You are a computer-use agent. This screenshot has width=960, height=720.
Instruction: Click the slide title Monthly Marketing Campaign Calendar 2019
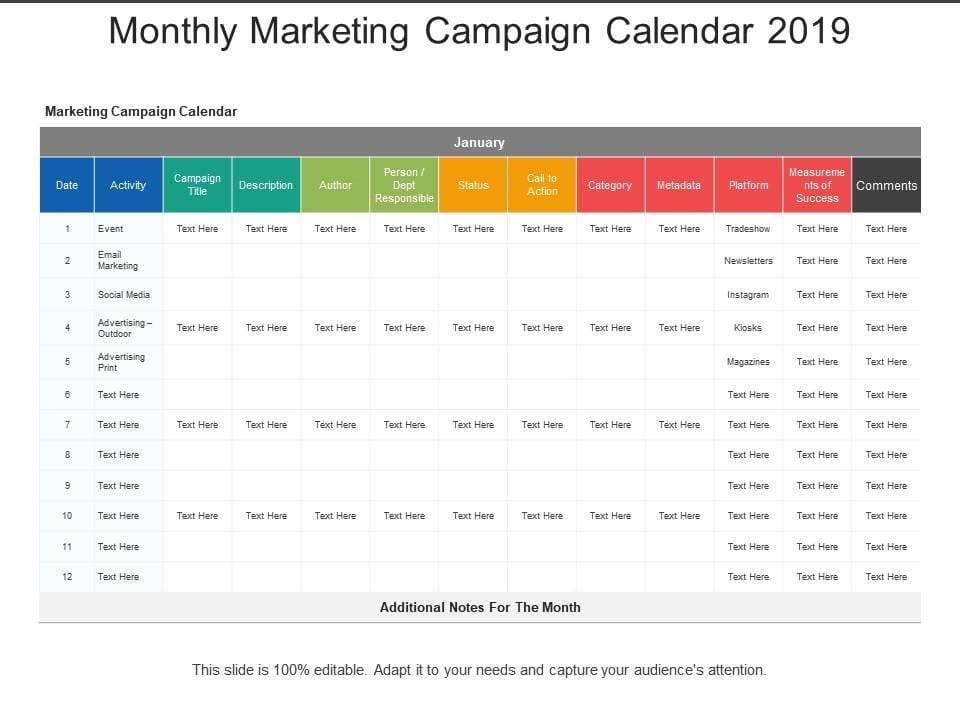479,31
